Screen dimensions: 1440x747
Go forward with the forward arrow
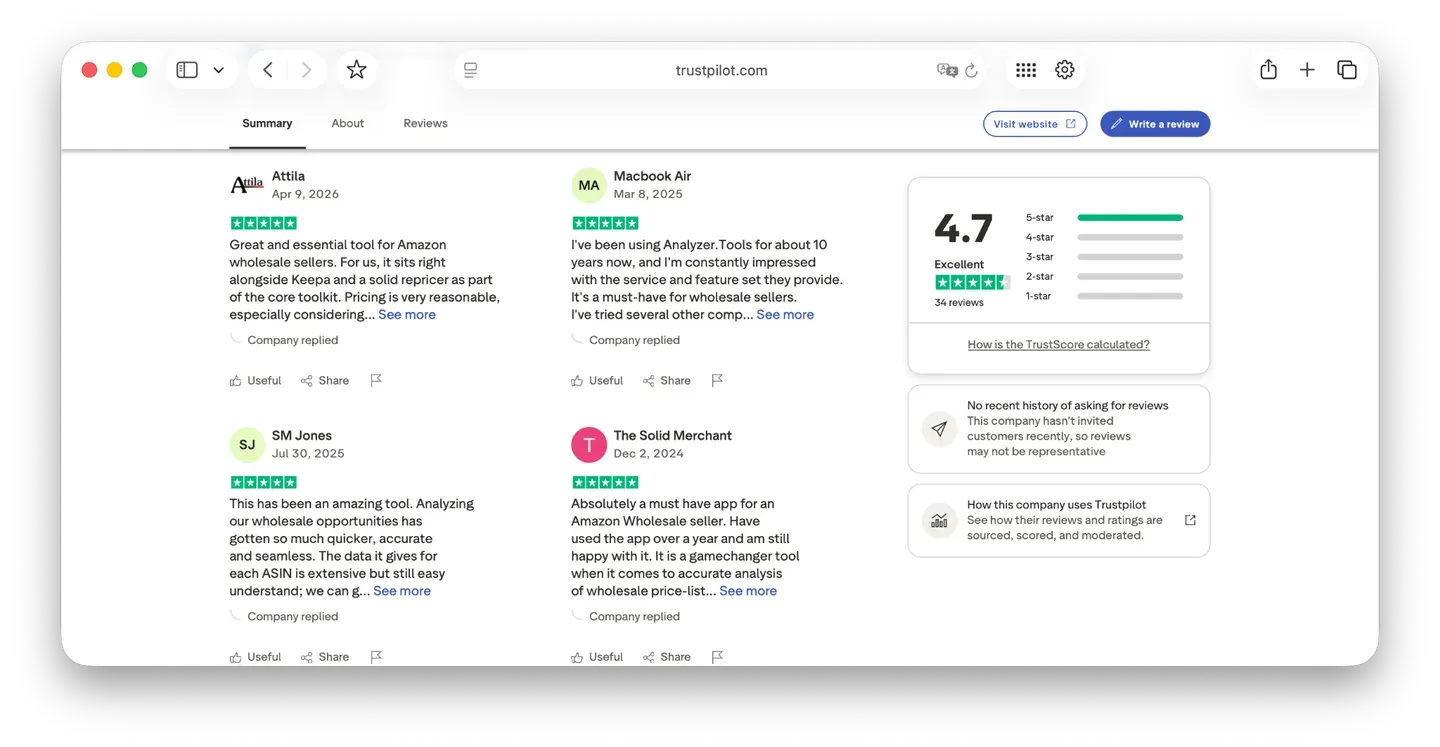(x=306, y=70)
